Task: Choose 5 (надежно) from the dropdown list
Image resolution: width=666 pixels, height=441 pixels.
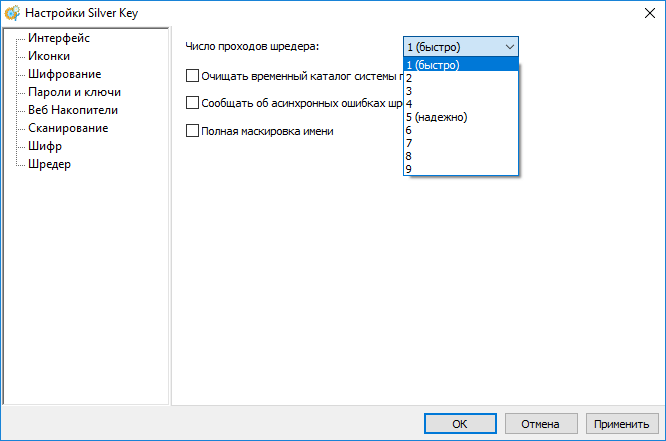Action: [x=437, y=117]
